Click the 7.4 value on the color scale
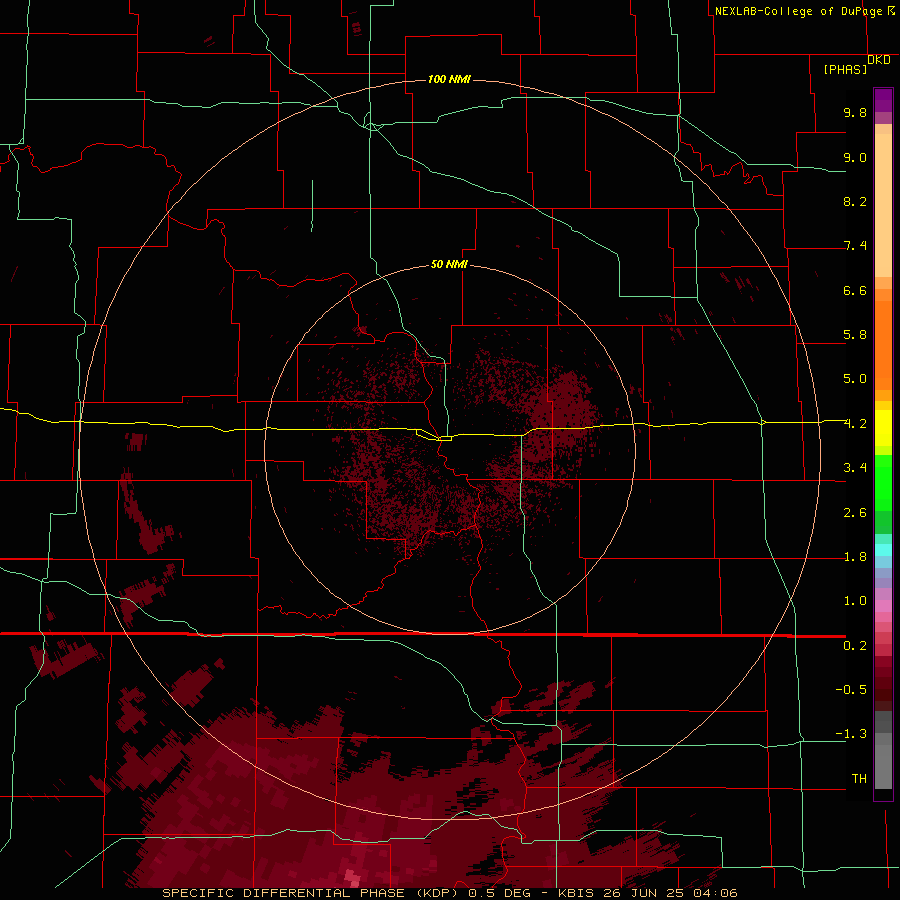Viewport: 900px width, 900px height. click(855, 246)
